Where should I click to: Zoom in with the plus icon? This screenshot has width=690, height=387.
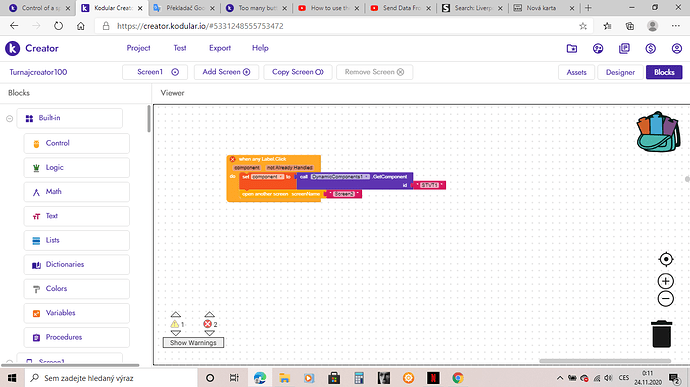(x=666, y=281)
